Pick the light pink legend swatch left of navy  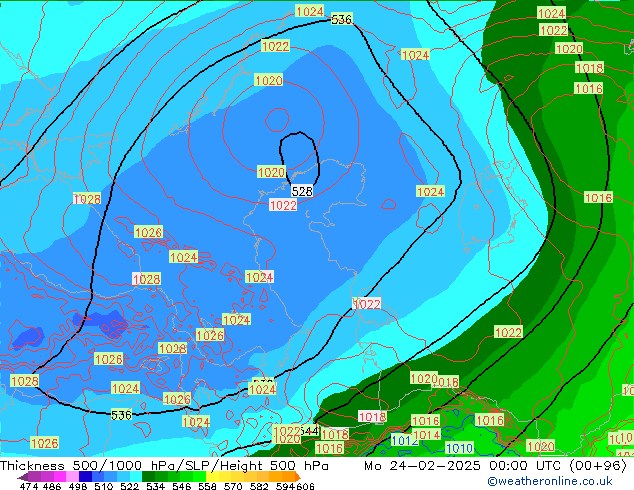[72, 477]
